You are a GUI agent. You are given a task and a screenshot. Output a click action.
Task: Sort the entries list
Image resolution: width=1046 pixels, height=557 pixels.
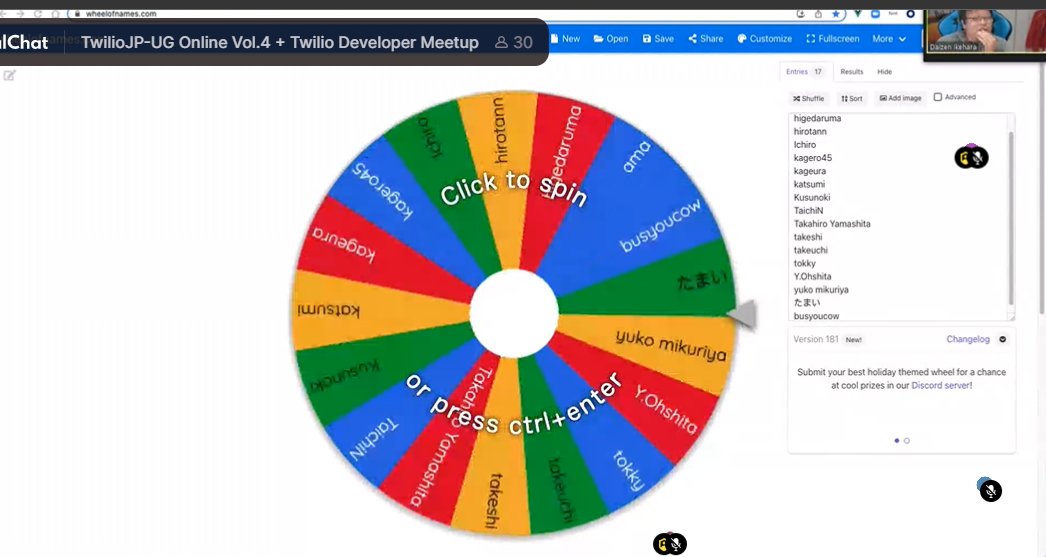[x=852, y=98]
